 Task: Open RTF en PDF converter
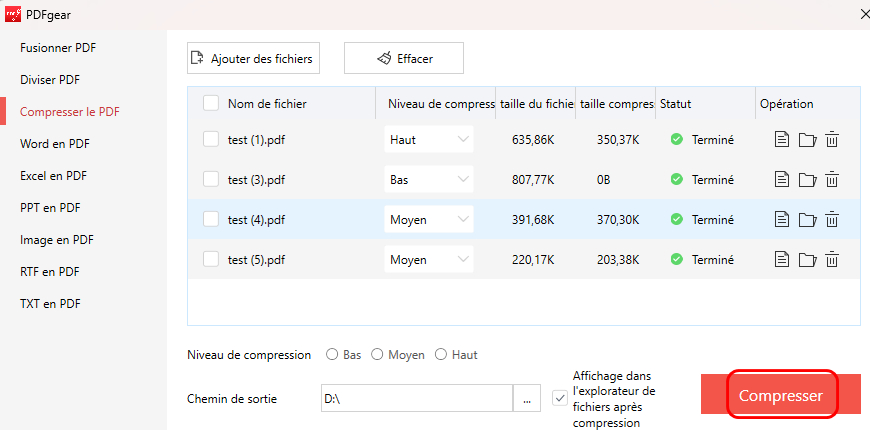click(x=50, y=272)
